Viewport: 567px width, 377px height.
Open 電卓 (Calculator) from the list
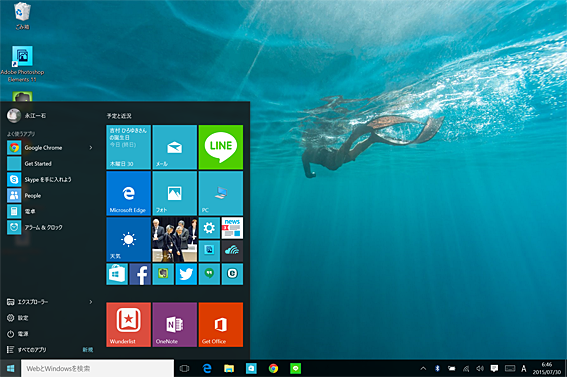51,211
